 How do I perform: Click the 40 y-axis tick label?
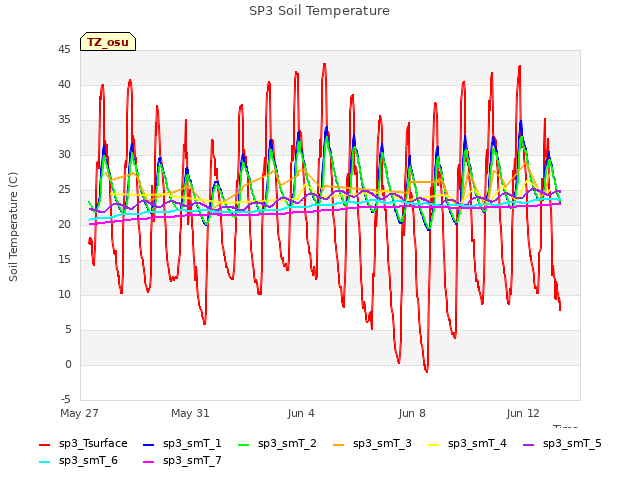click(64, 84)
